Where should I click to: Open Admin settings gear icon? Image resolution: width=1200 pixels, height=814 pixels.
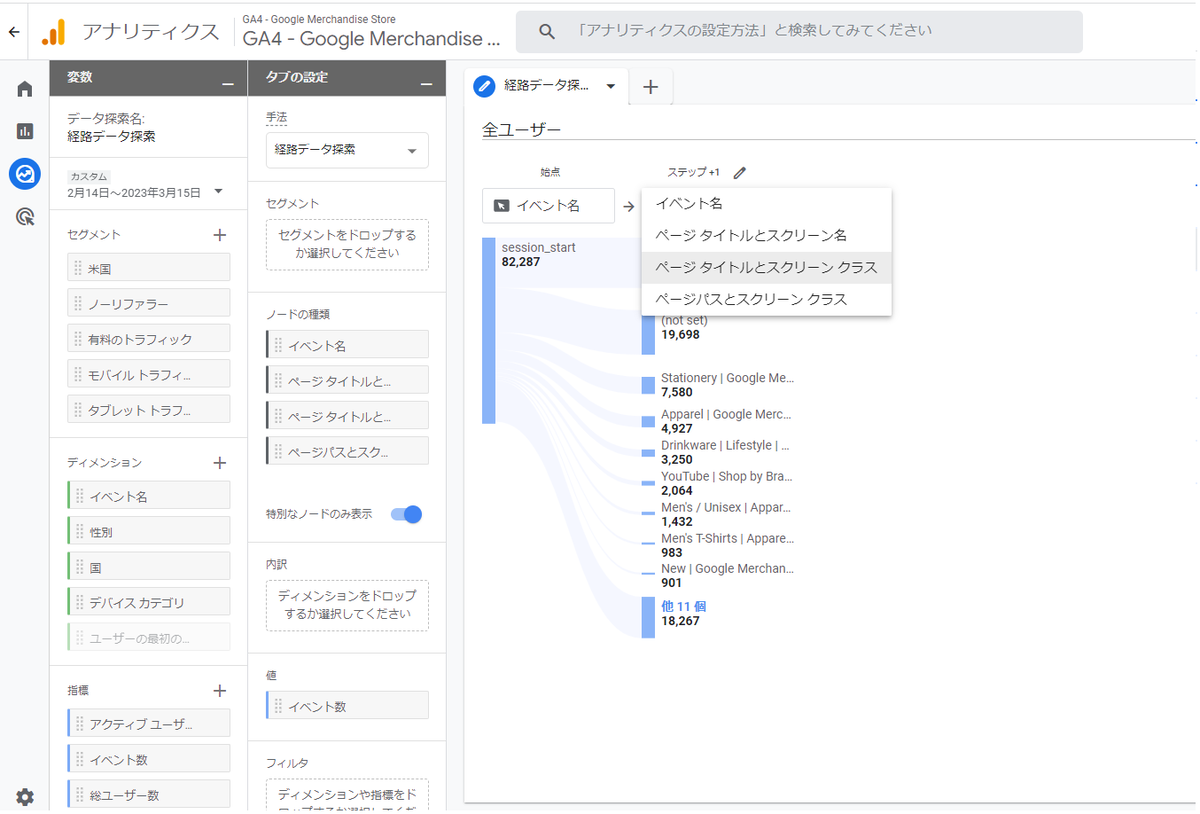25,797
